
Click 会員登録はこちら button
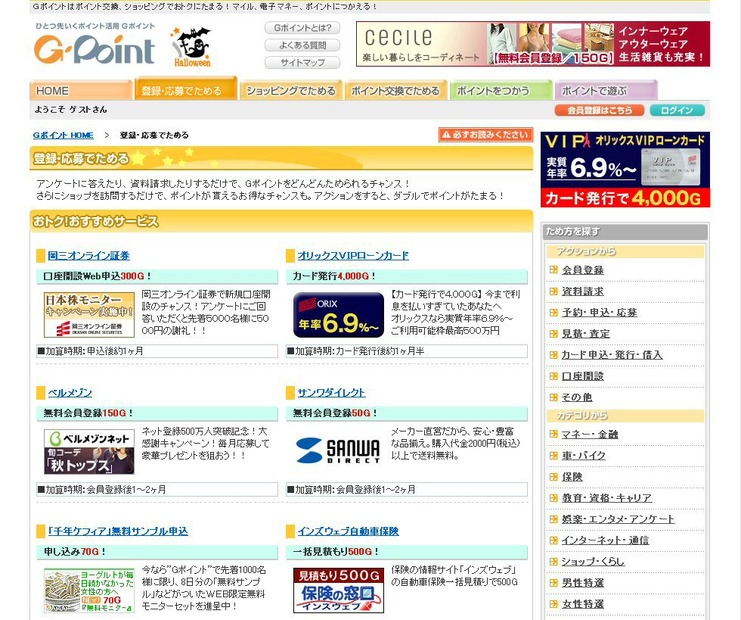(x=599, y=110)
